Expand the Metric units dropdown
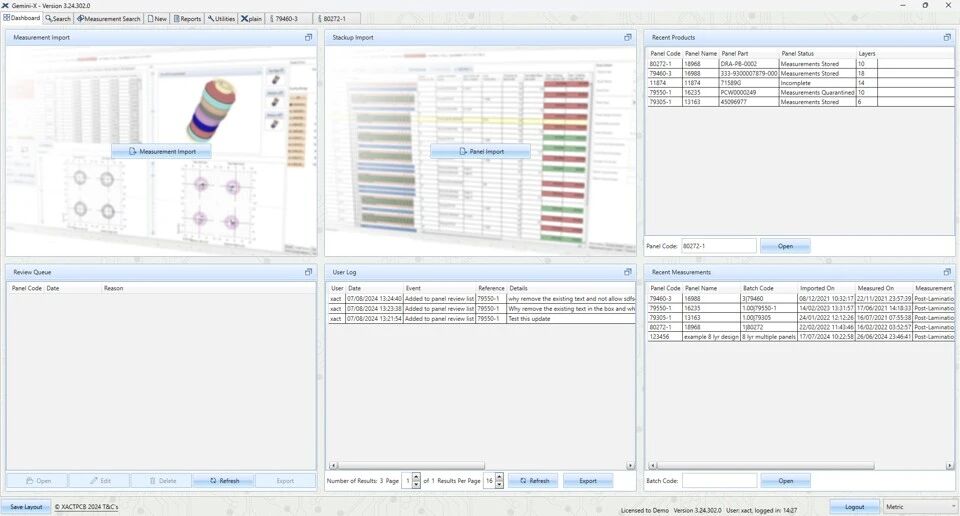This screenshot has width=960, height=516. (920, 507)
